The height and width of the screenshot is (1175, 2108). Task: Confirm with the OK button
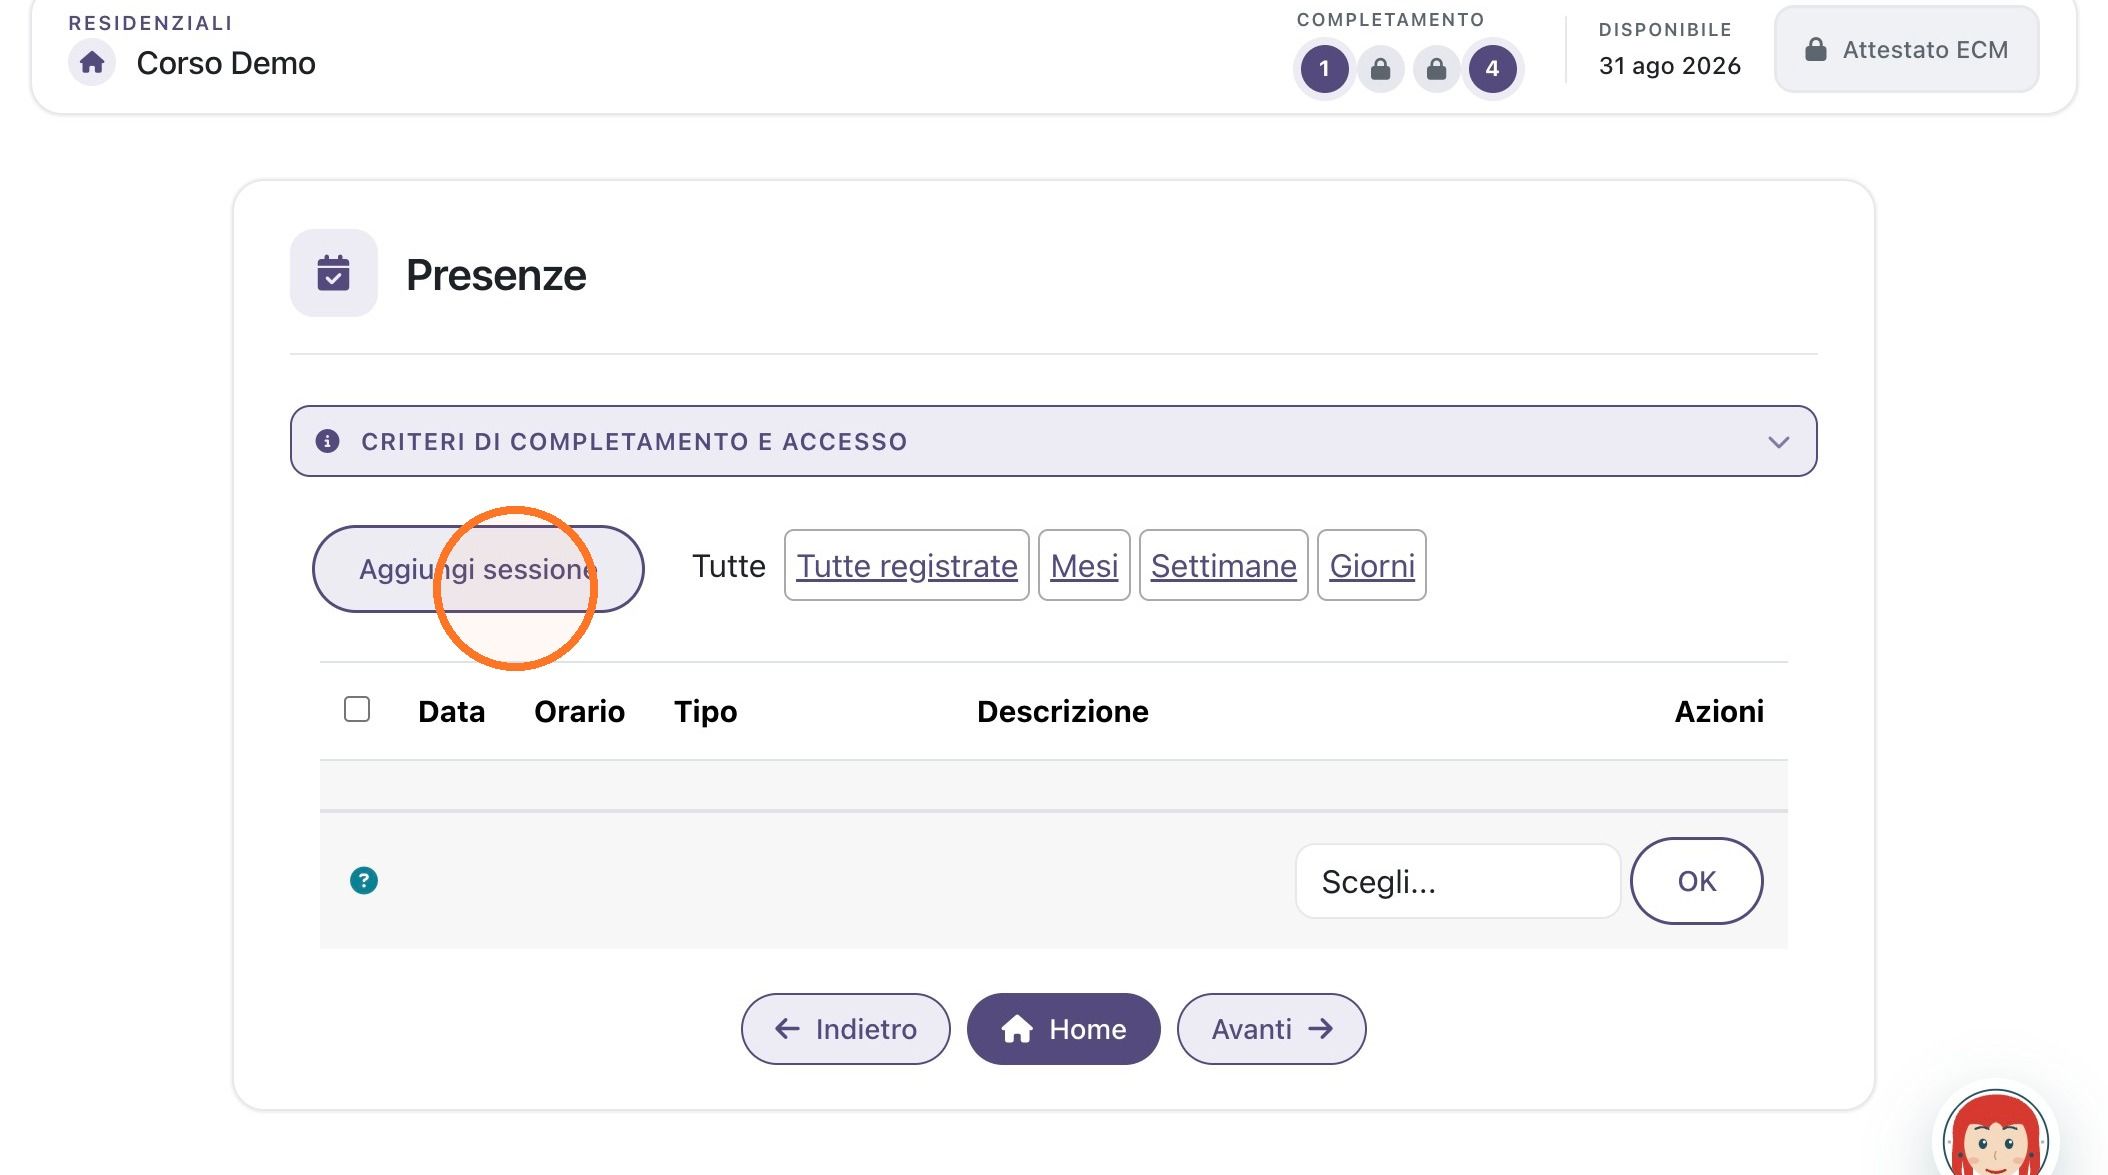pos(1697,881)
